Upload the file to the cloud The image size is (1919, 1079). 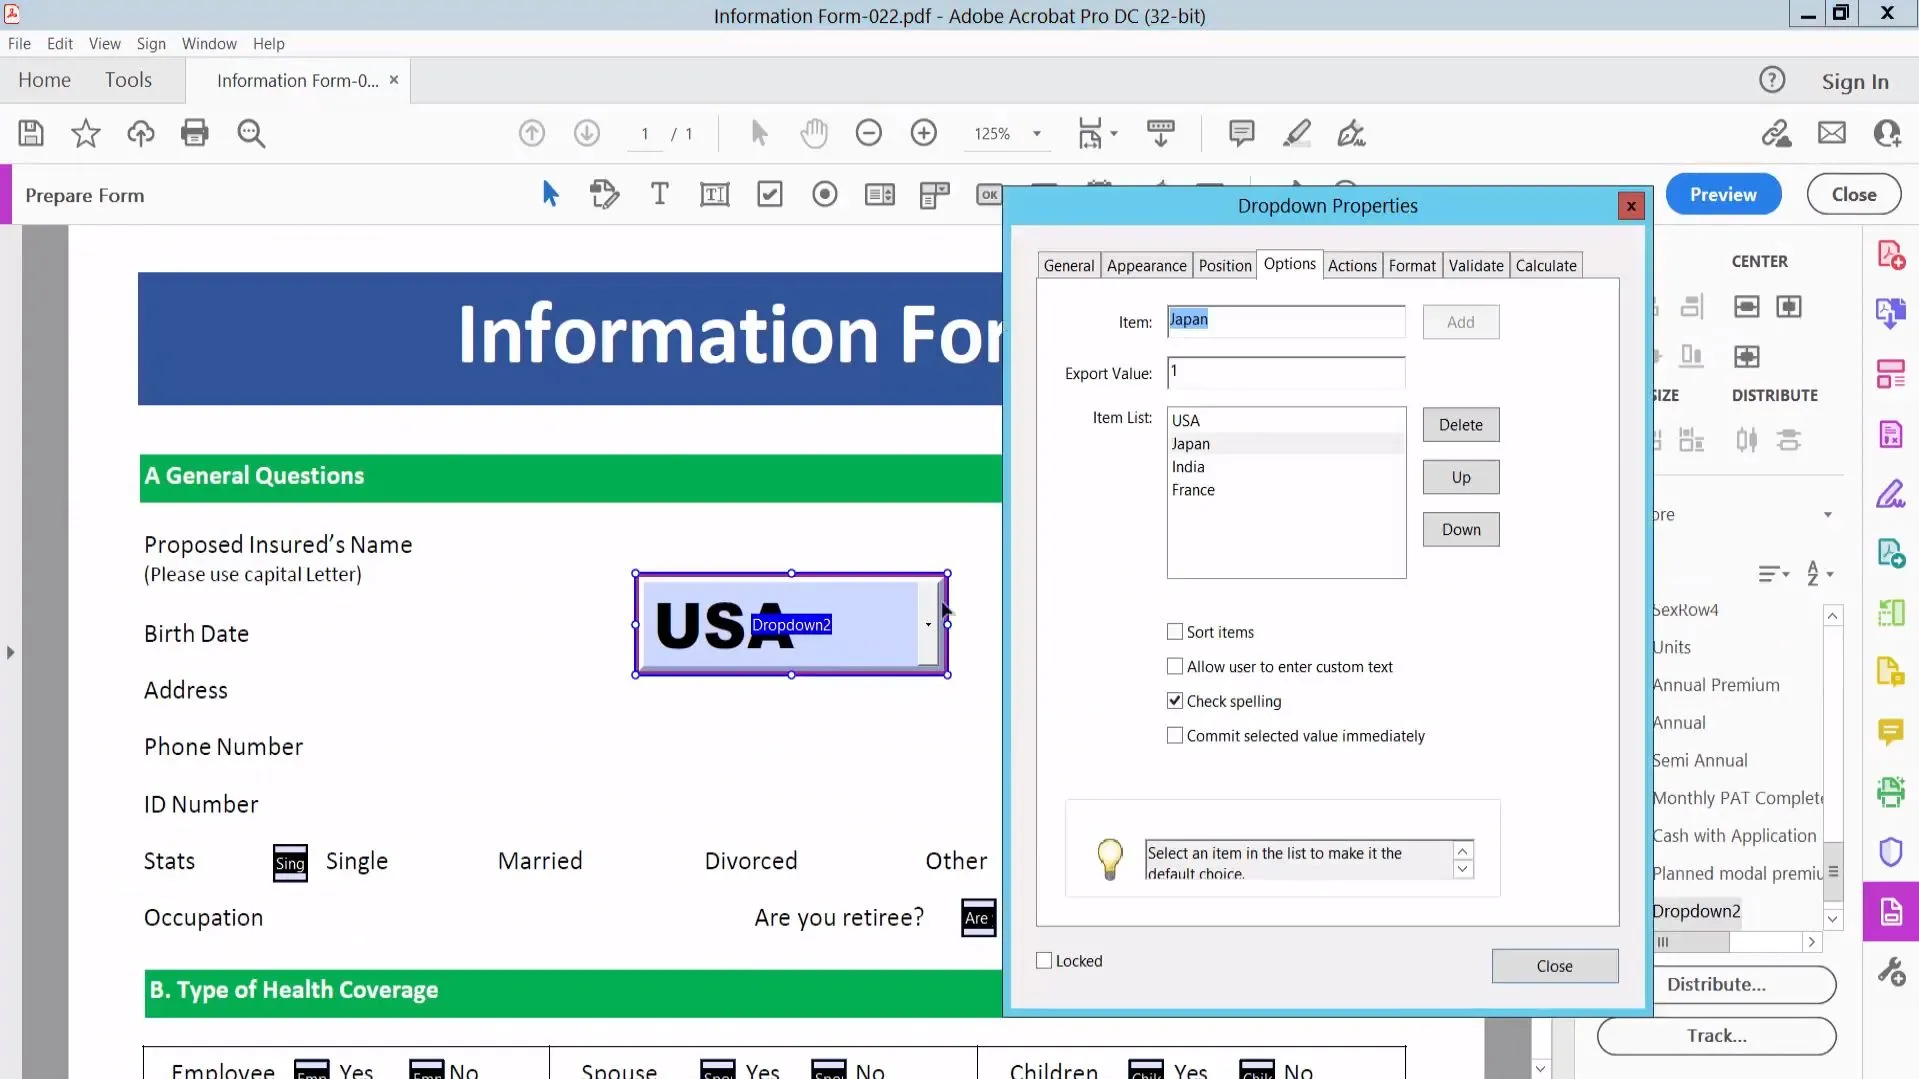140,133
